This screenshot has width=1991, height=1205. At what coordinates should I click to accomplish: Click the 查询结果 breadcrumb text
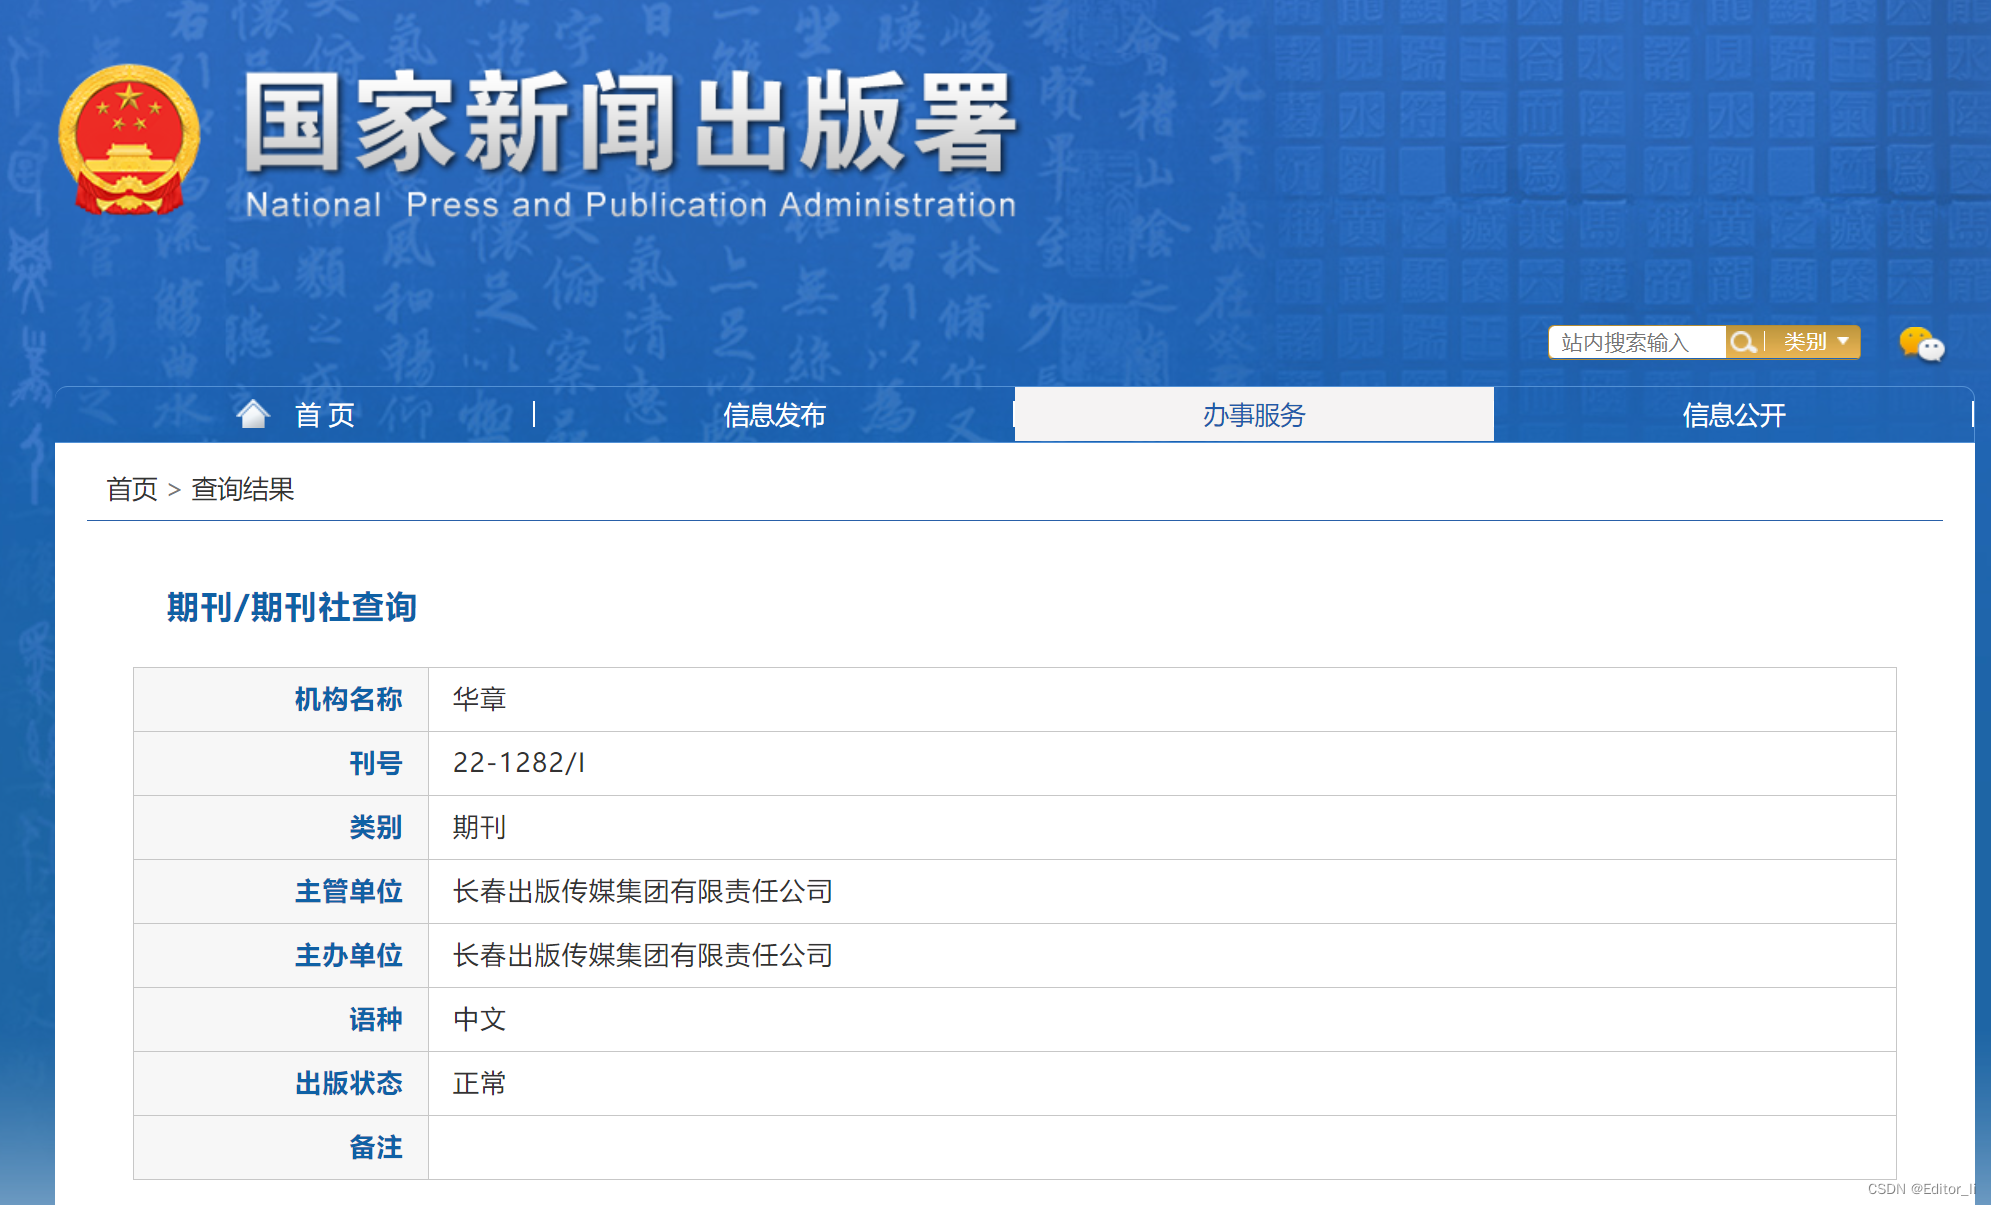pos(243,489)
